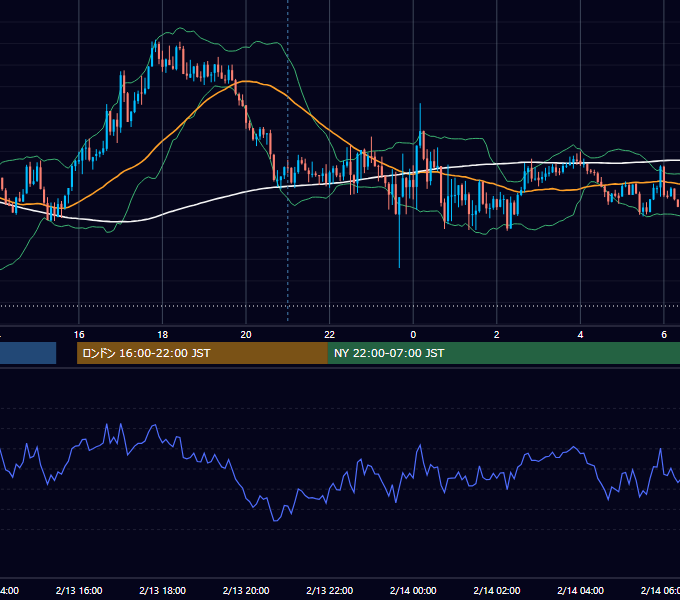Viewport: 680px width, 600px height.
Task: Click the 6 hour label on the upper time axis
Action: point(664,335)
